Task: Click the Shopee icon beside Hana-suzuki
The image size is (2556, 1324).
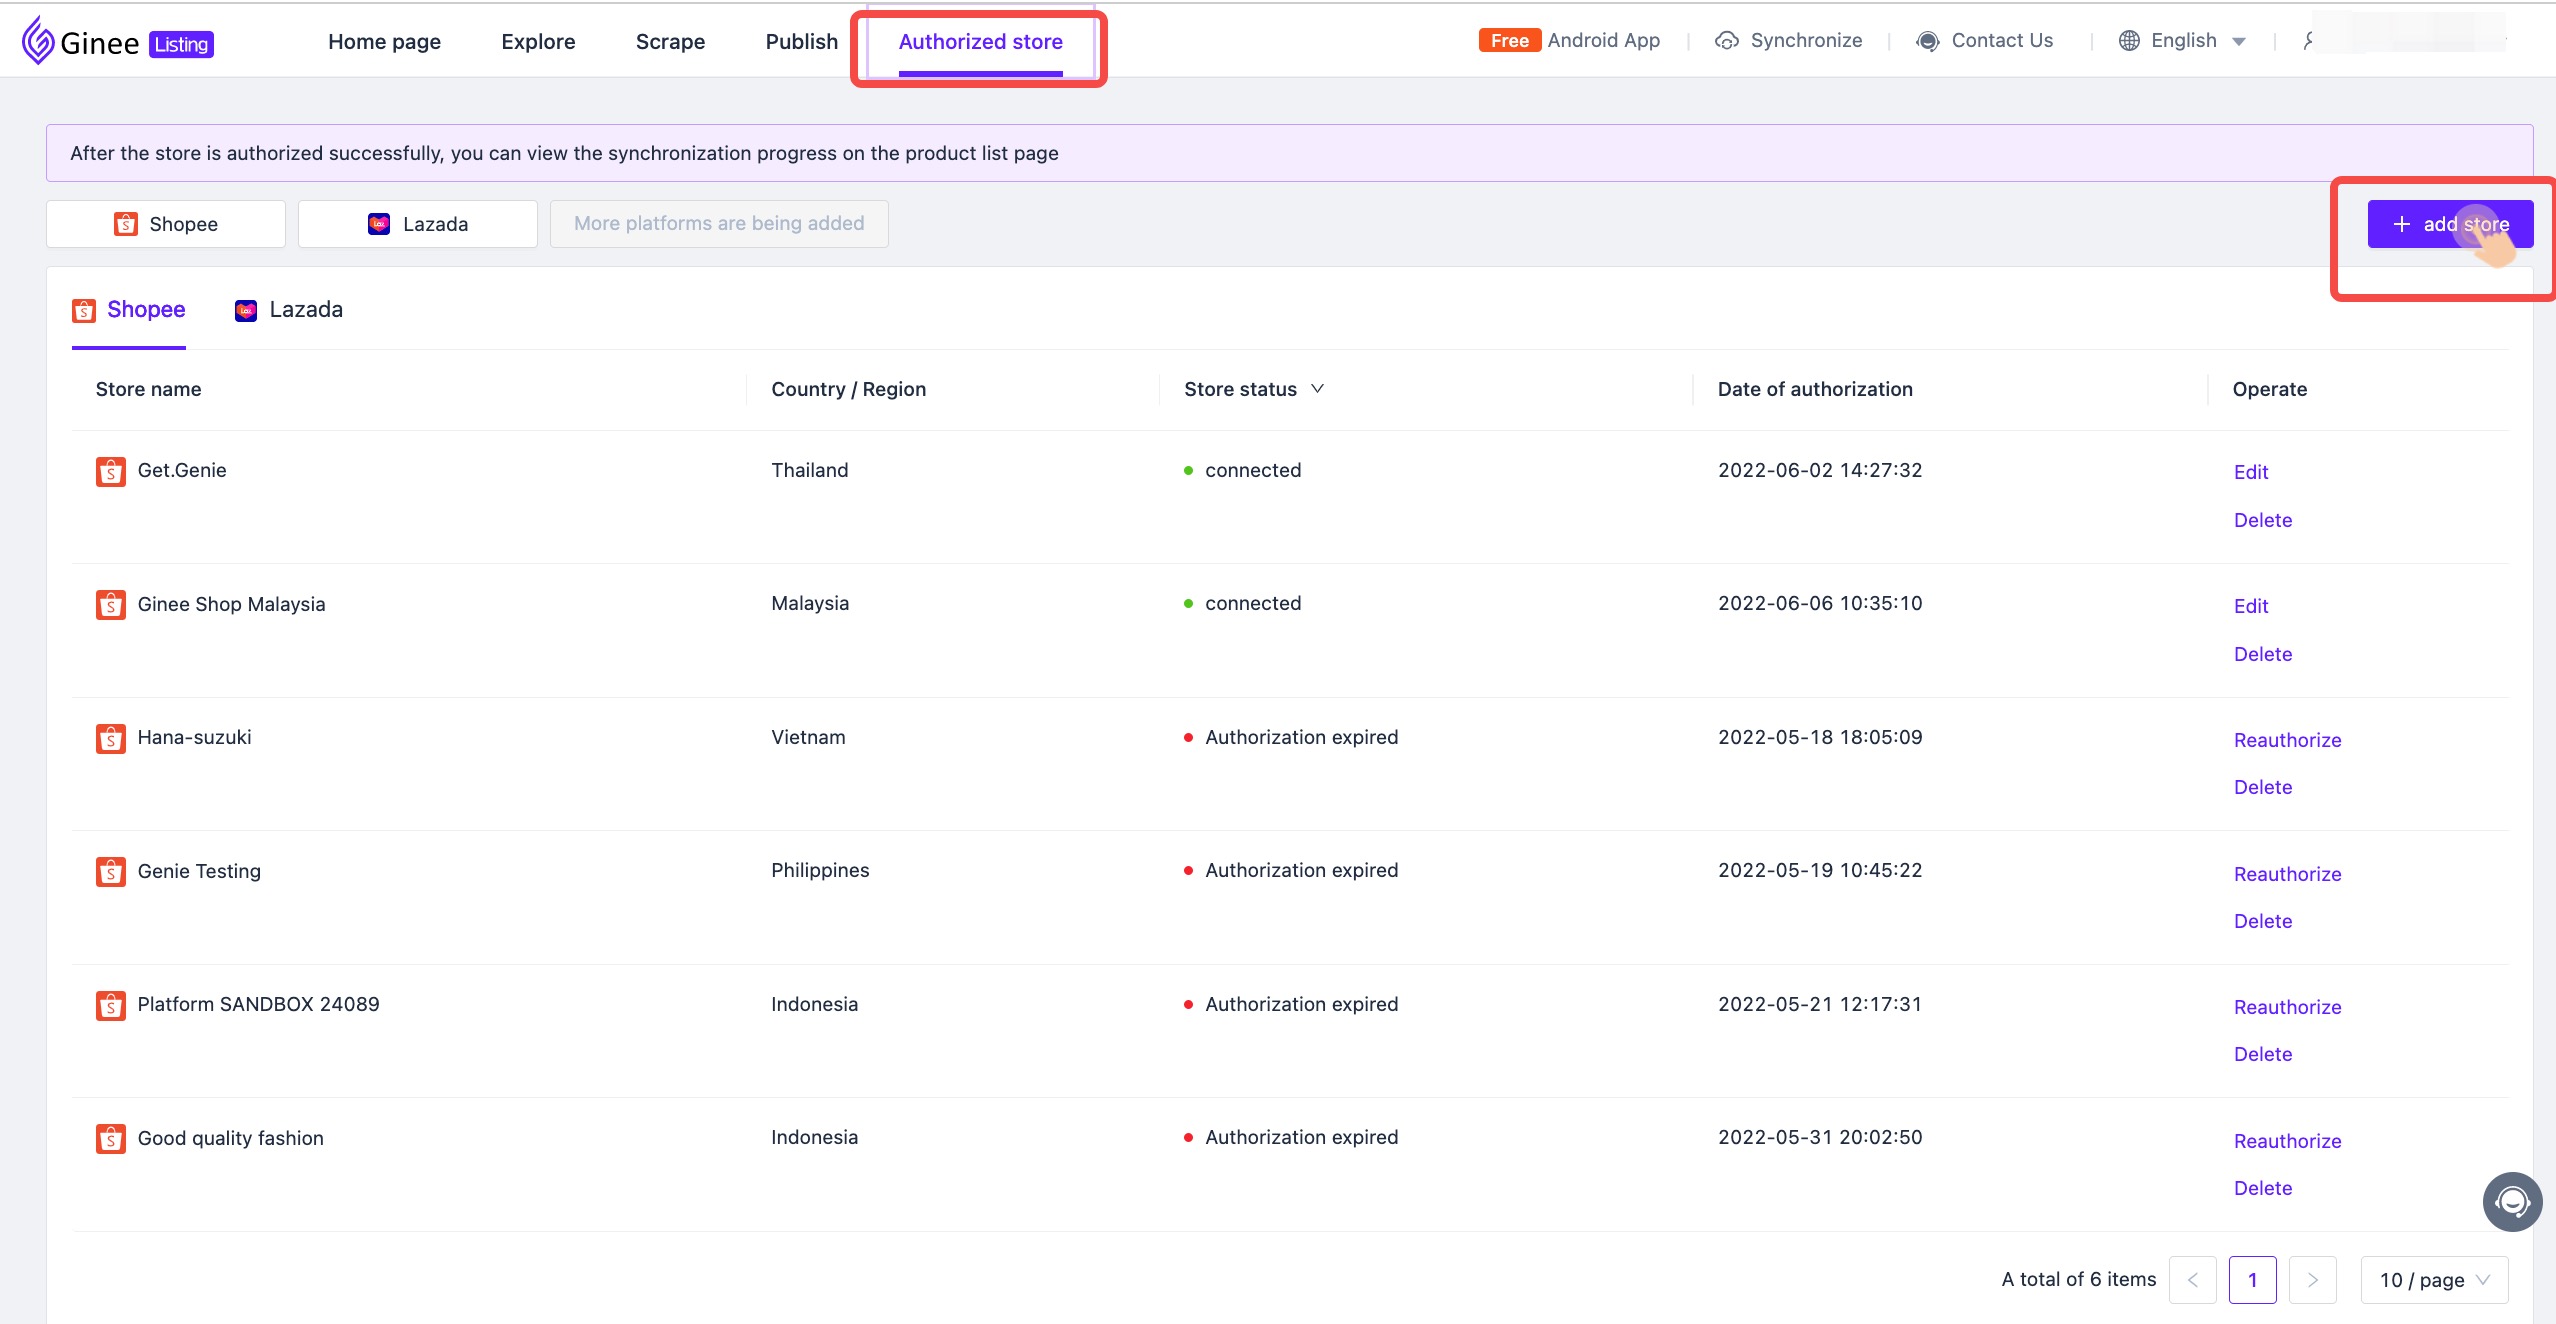Action: [x=110, y=738]
